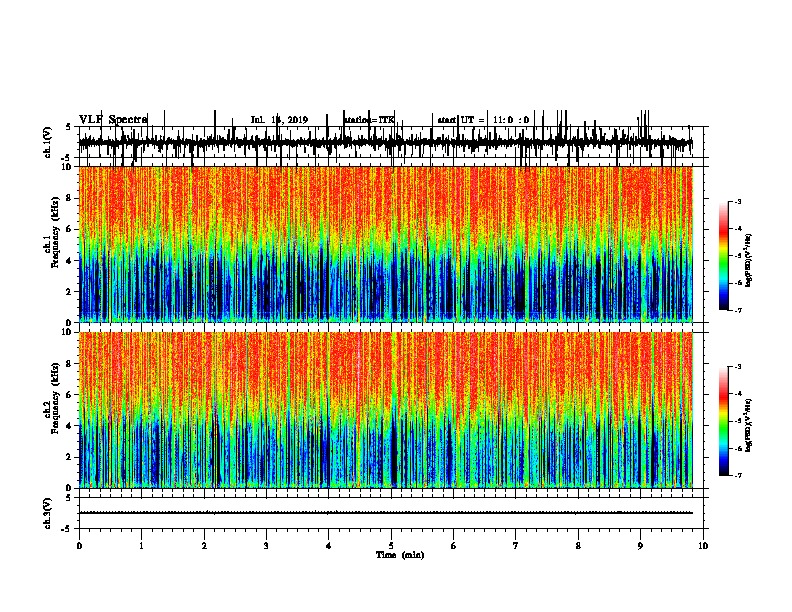Click the ch.1(V) waveform axis label
The width and height of the screenshot is (792, 612).
pyautogui.click(x=48, y=142)
